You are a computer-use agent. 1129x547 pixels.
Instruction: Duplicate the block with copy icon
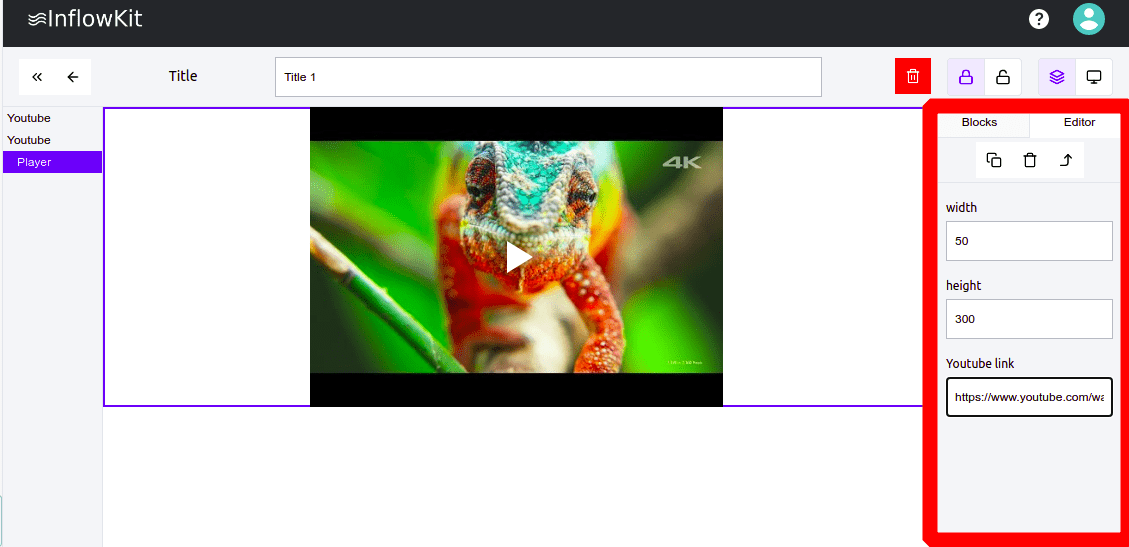click(x=994, y=160)
